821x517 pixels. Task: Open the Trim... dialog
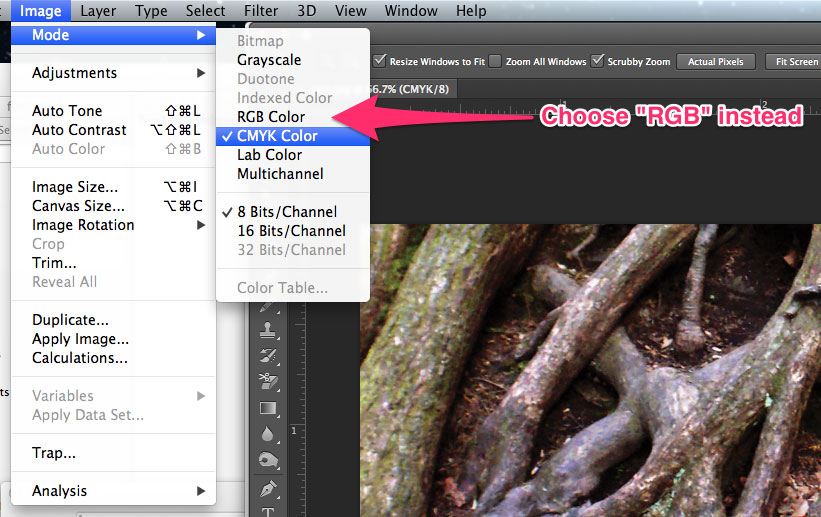click(x=114, y=262)
